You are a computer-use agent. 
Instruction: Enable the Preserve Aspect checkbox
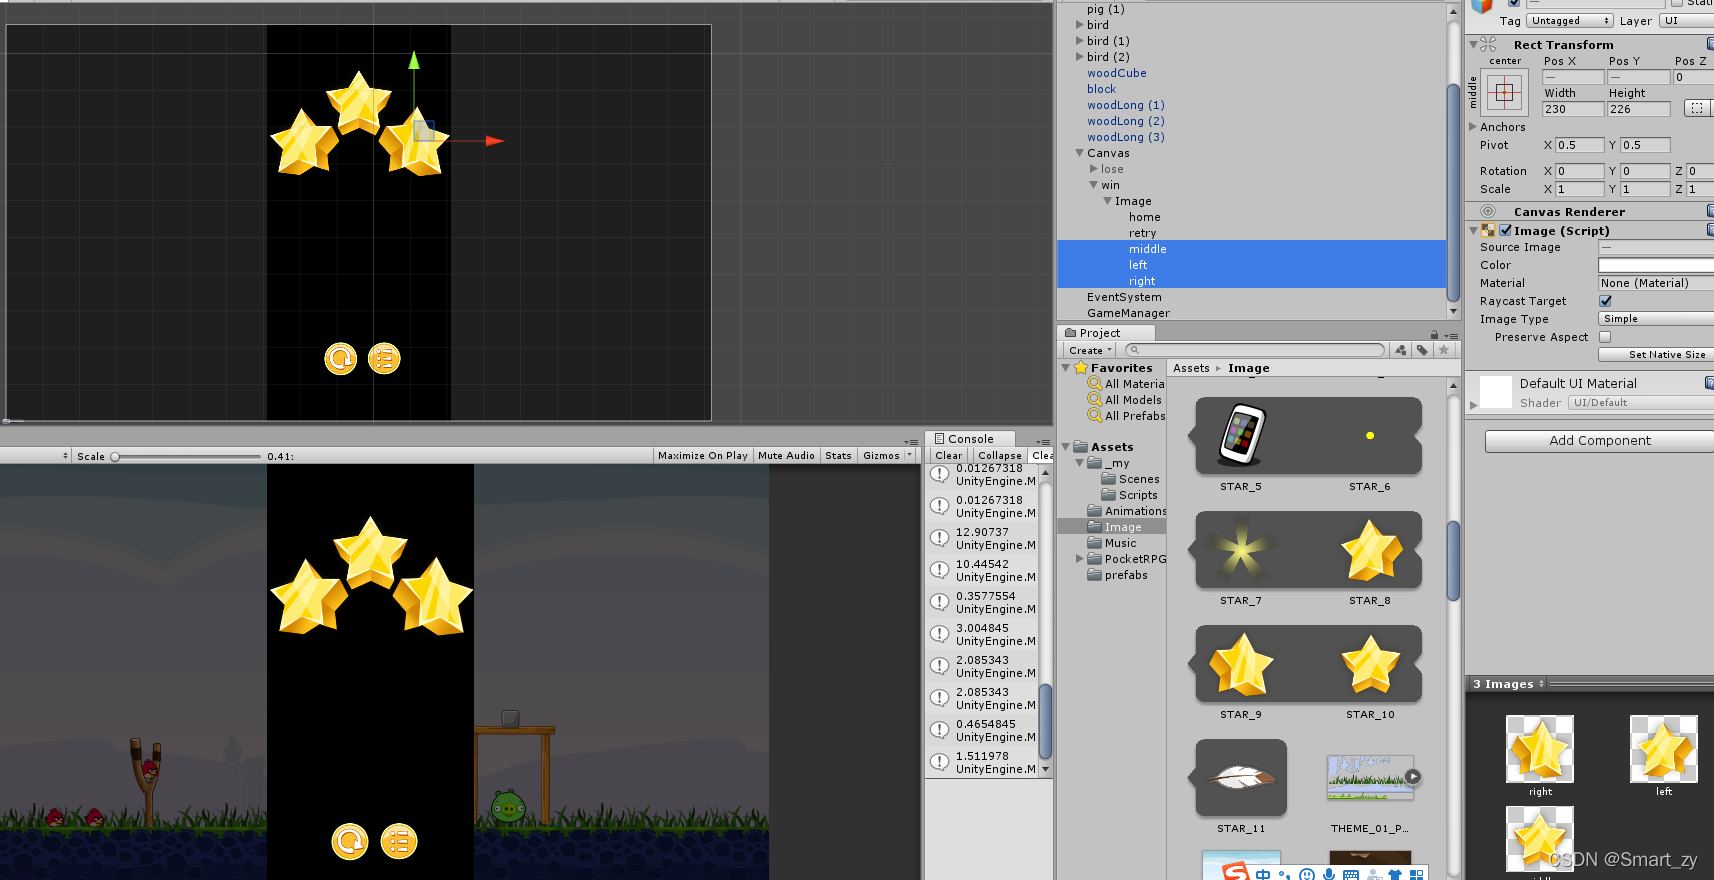pyautogui.click(x=1605, y=337)
